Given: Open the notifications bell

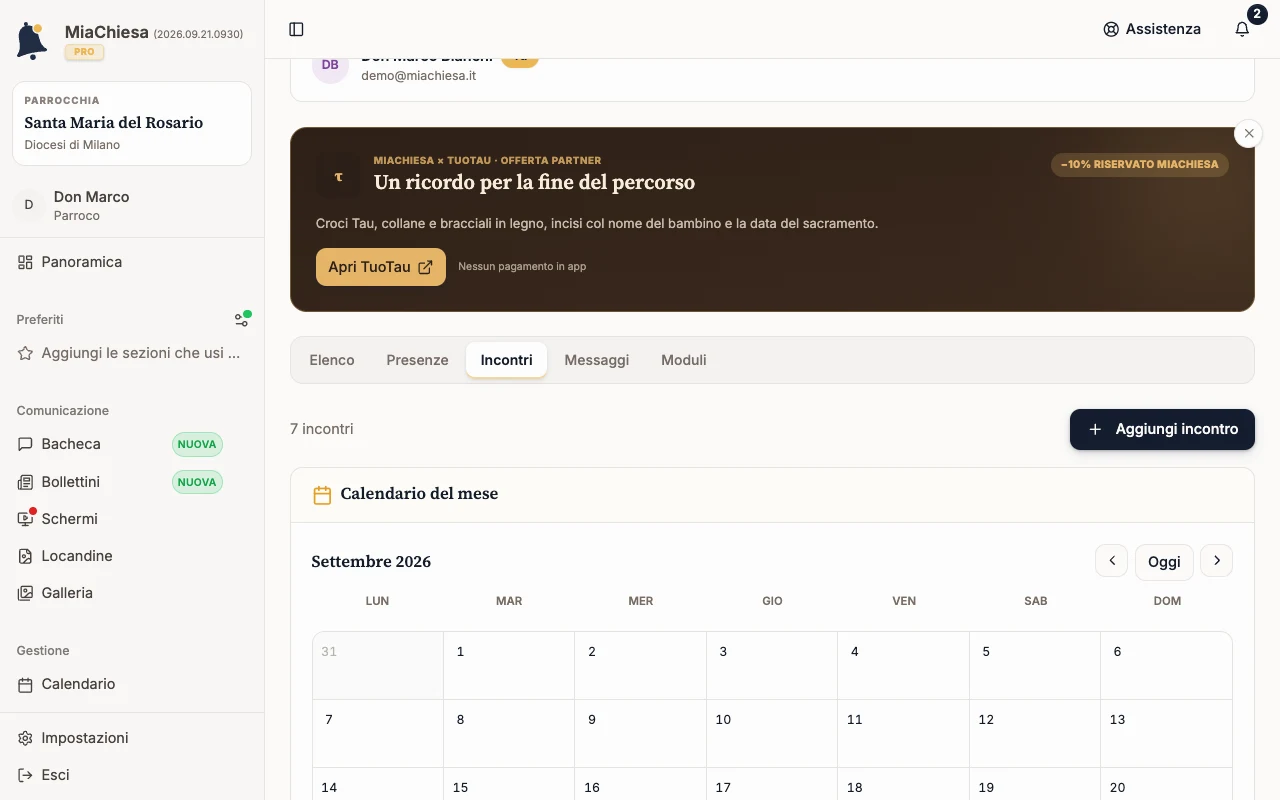Looking at the screenshot, I should [x=1242, y=29].
